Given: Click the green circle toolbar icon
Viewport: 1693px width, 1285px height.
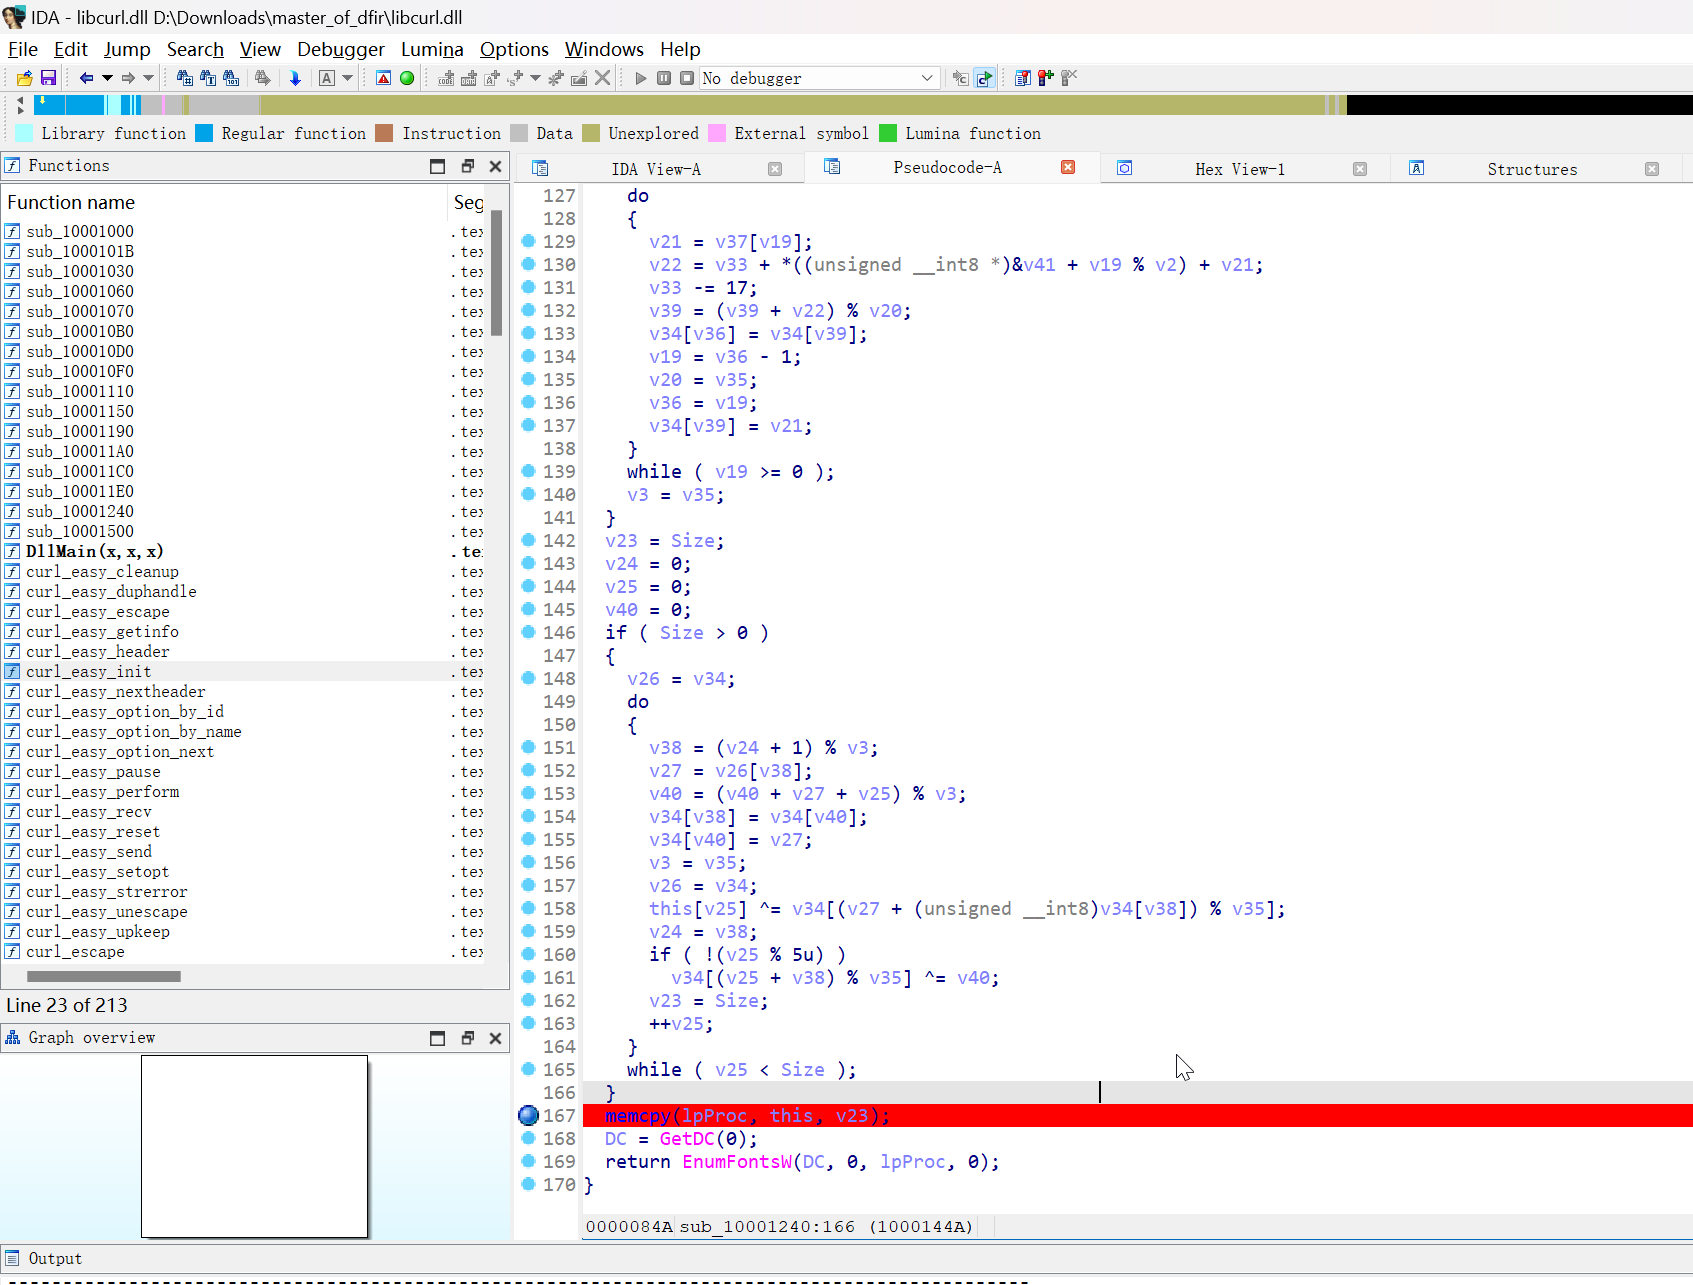Looking at the screenshot, I should (407, 78).
